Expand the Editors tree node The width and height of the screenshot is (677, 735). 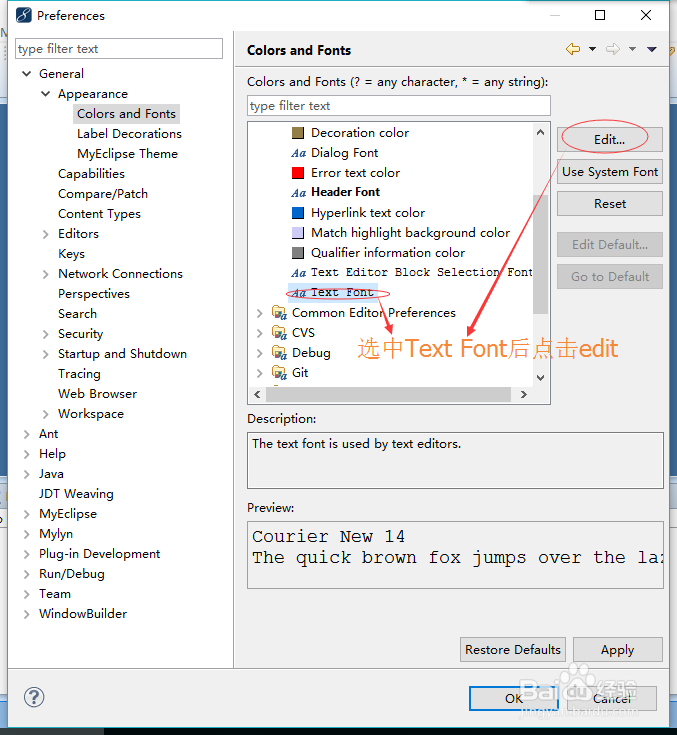(45, 234)
